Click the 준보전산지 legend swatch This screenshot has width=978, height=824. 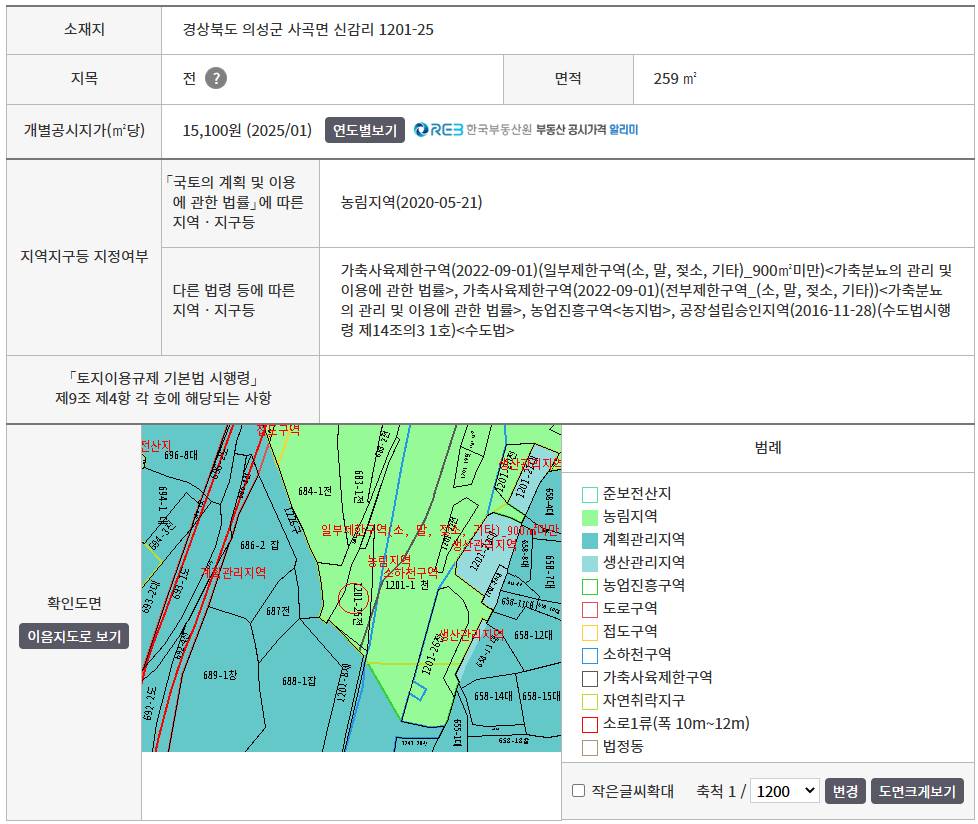point(589,495)
